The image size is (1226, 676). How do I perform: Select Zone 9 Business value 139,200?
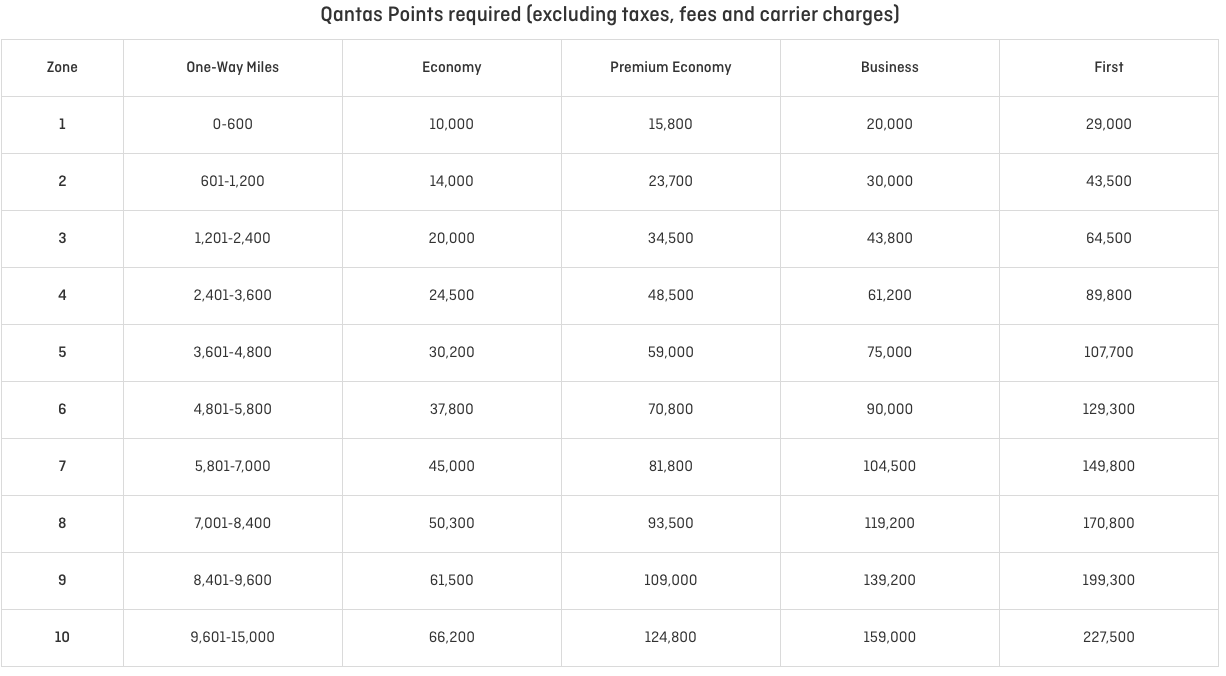tap(889, 580)
